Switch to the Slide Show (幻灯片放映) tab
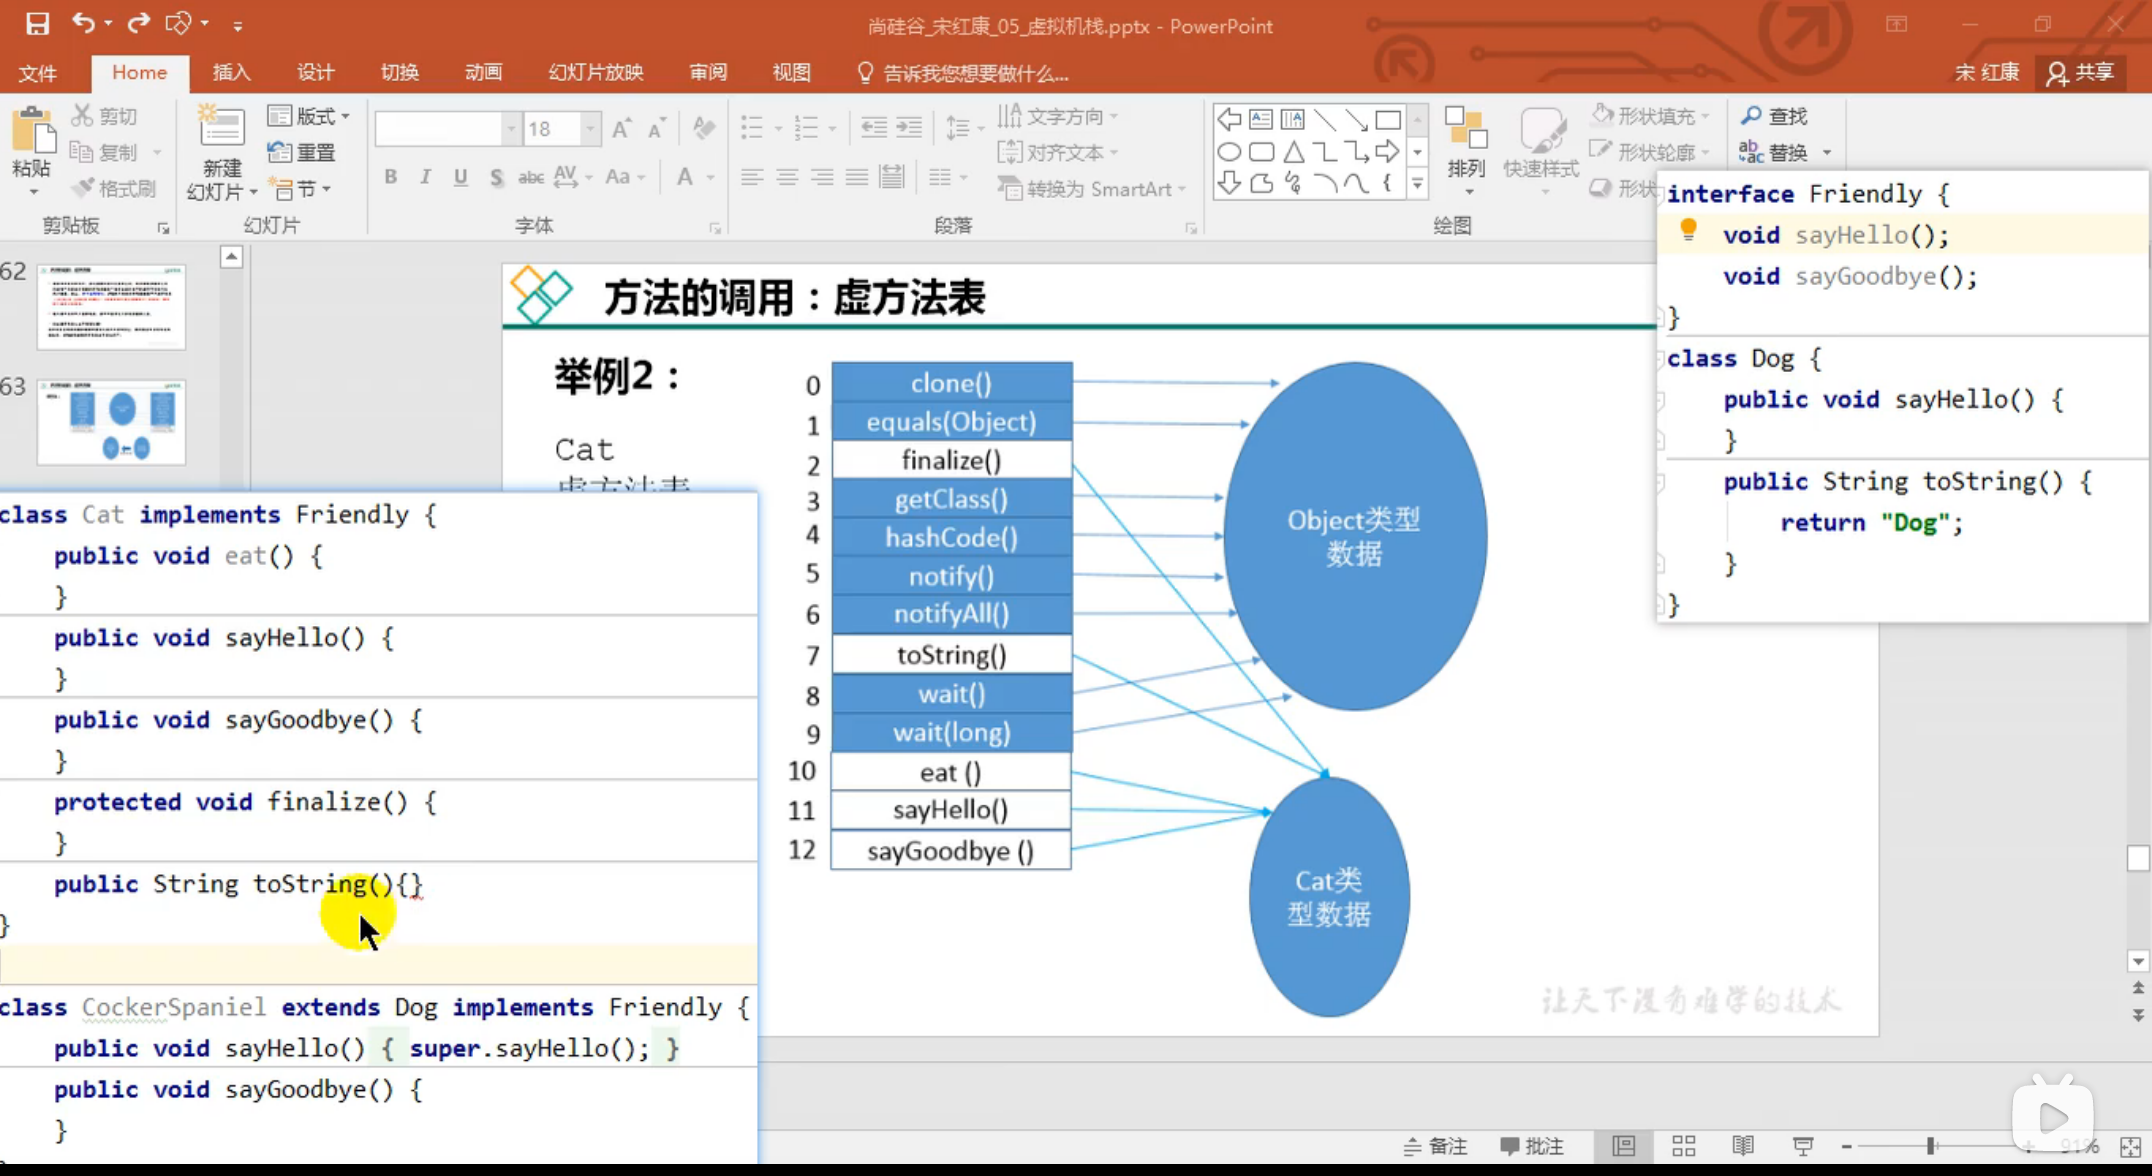Image resolution: width=2152 pixels, height=1176 pixels. tap(596, 73)
